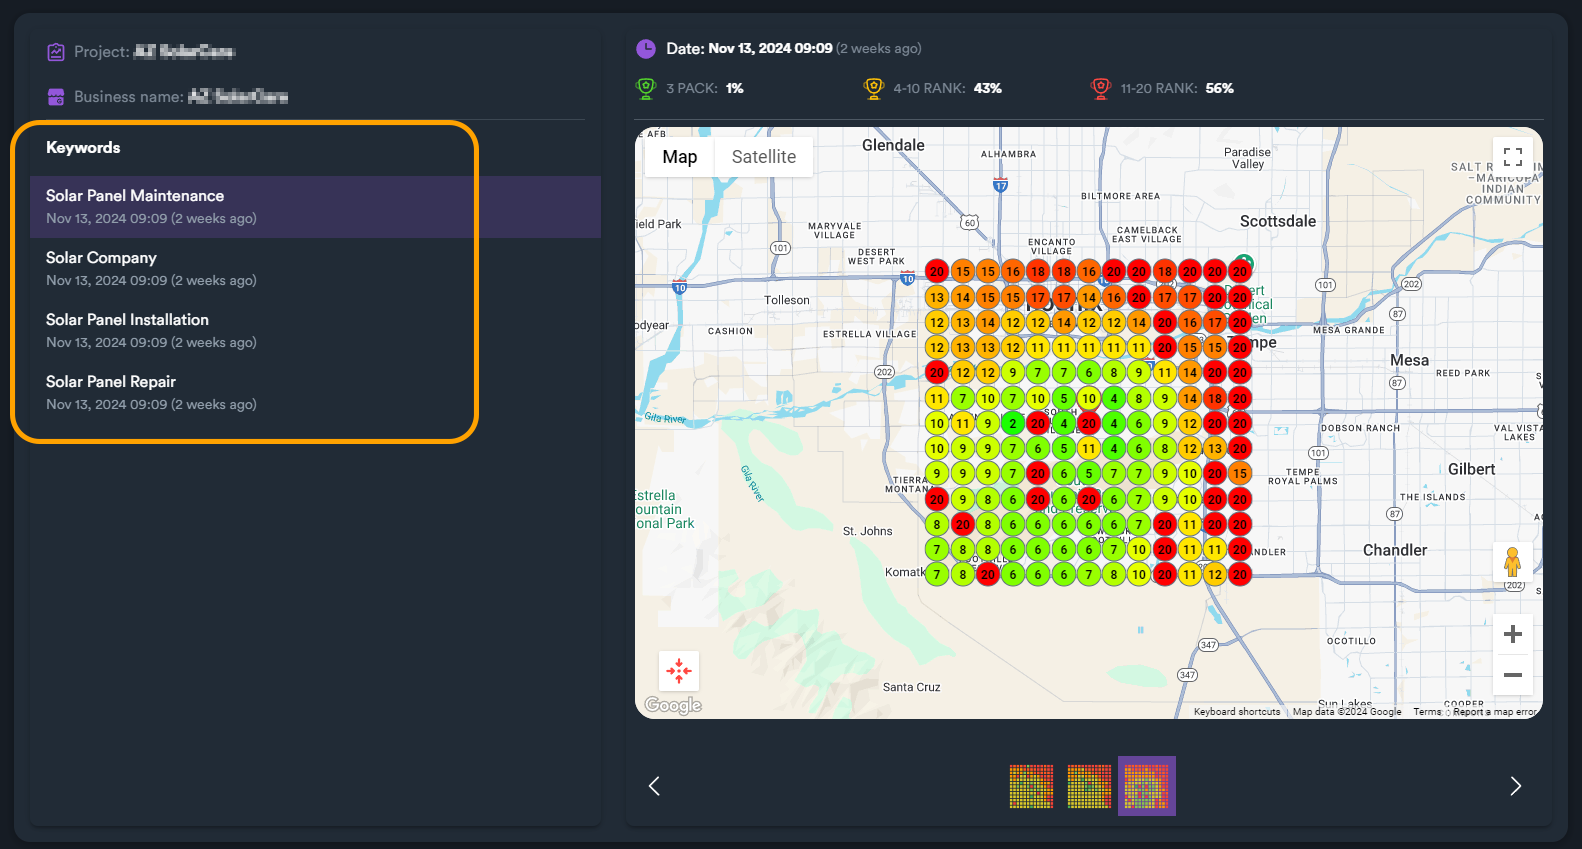Open first heatmap thumbnail

pyautogui.click(x=1031, y=786)
